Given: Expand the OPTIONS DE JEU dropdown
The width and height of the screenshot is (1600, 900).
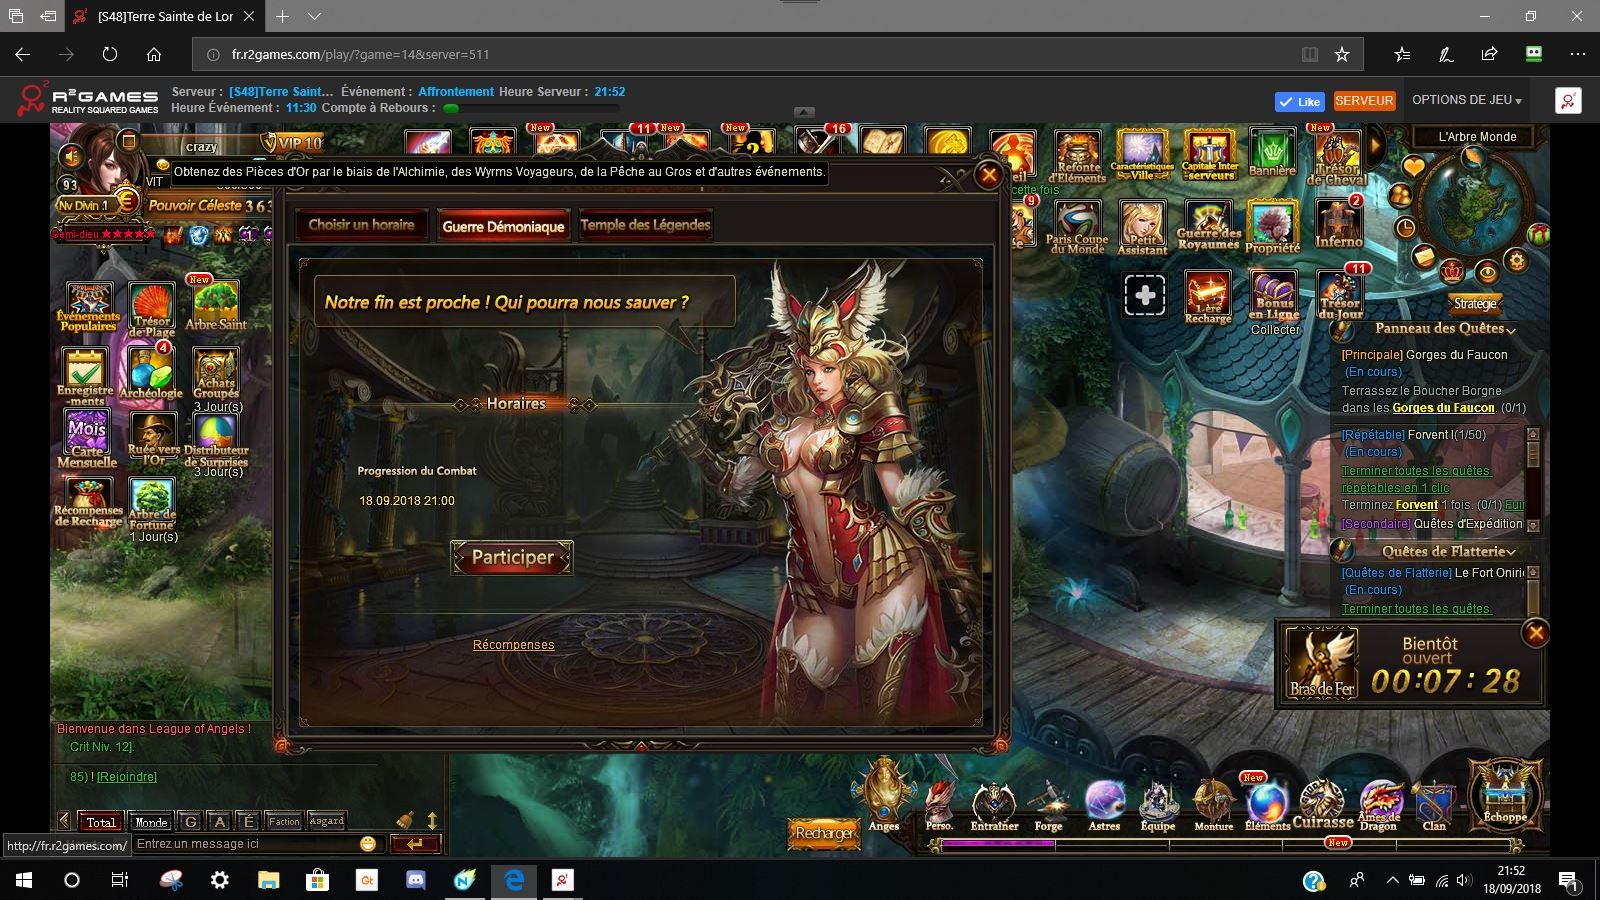Looking at the screenshot, I should pyautogui.click(x=1466, y=101).
